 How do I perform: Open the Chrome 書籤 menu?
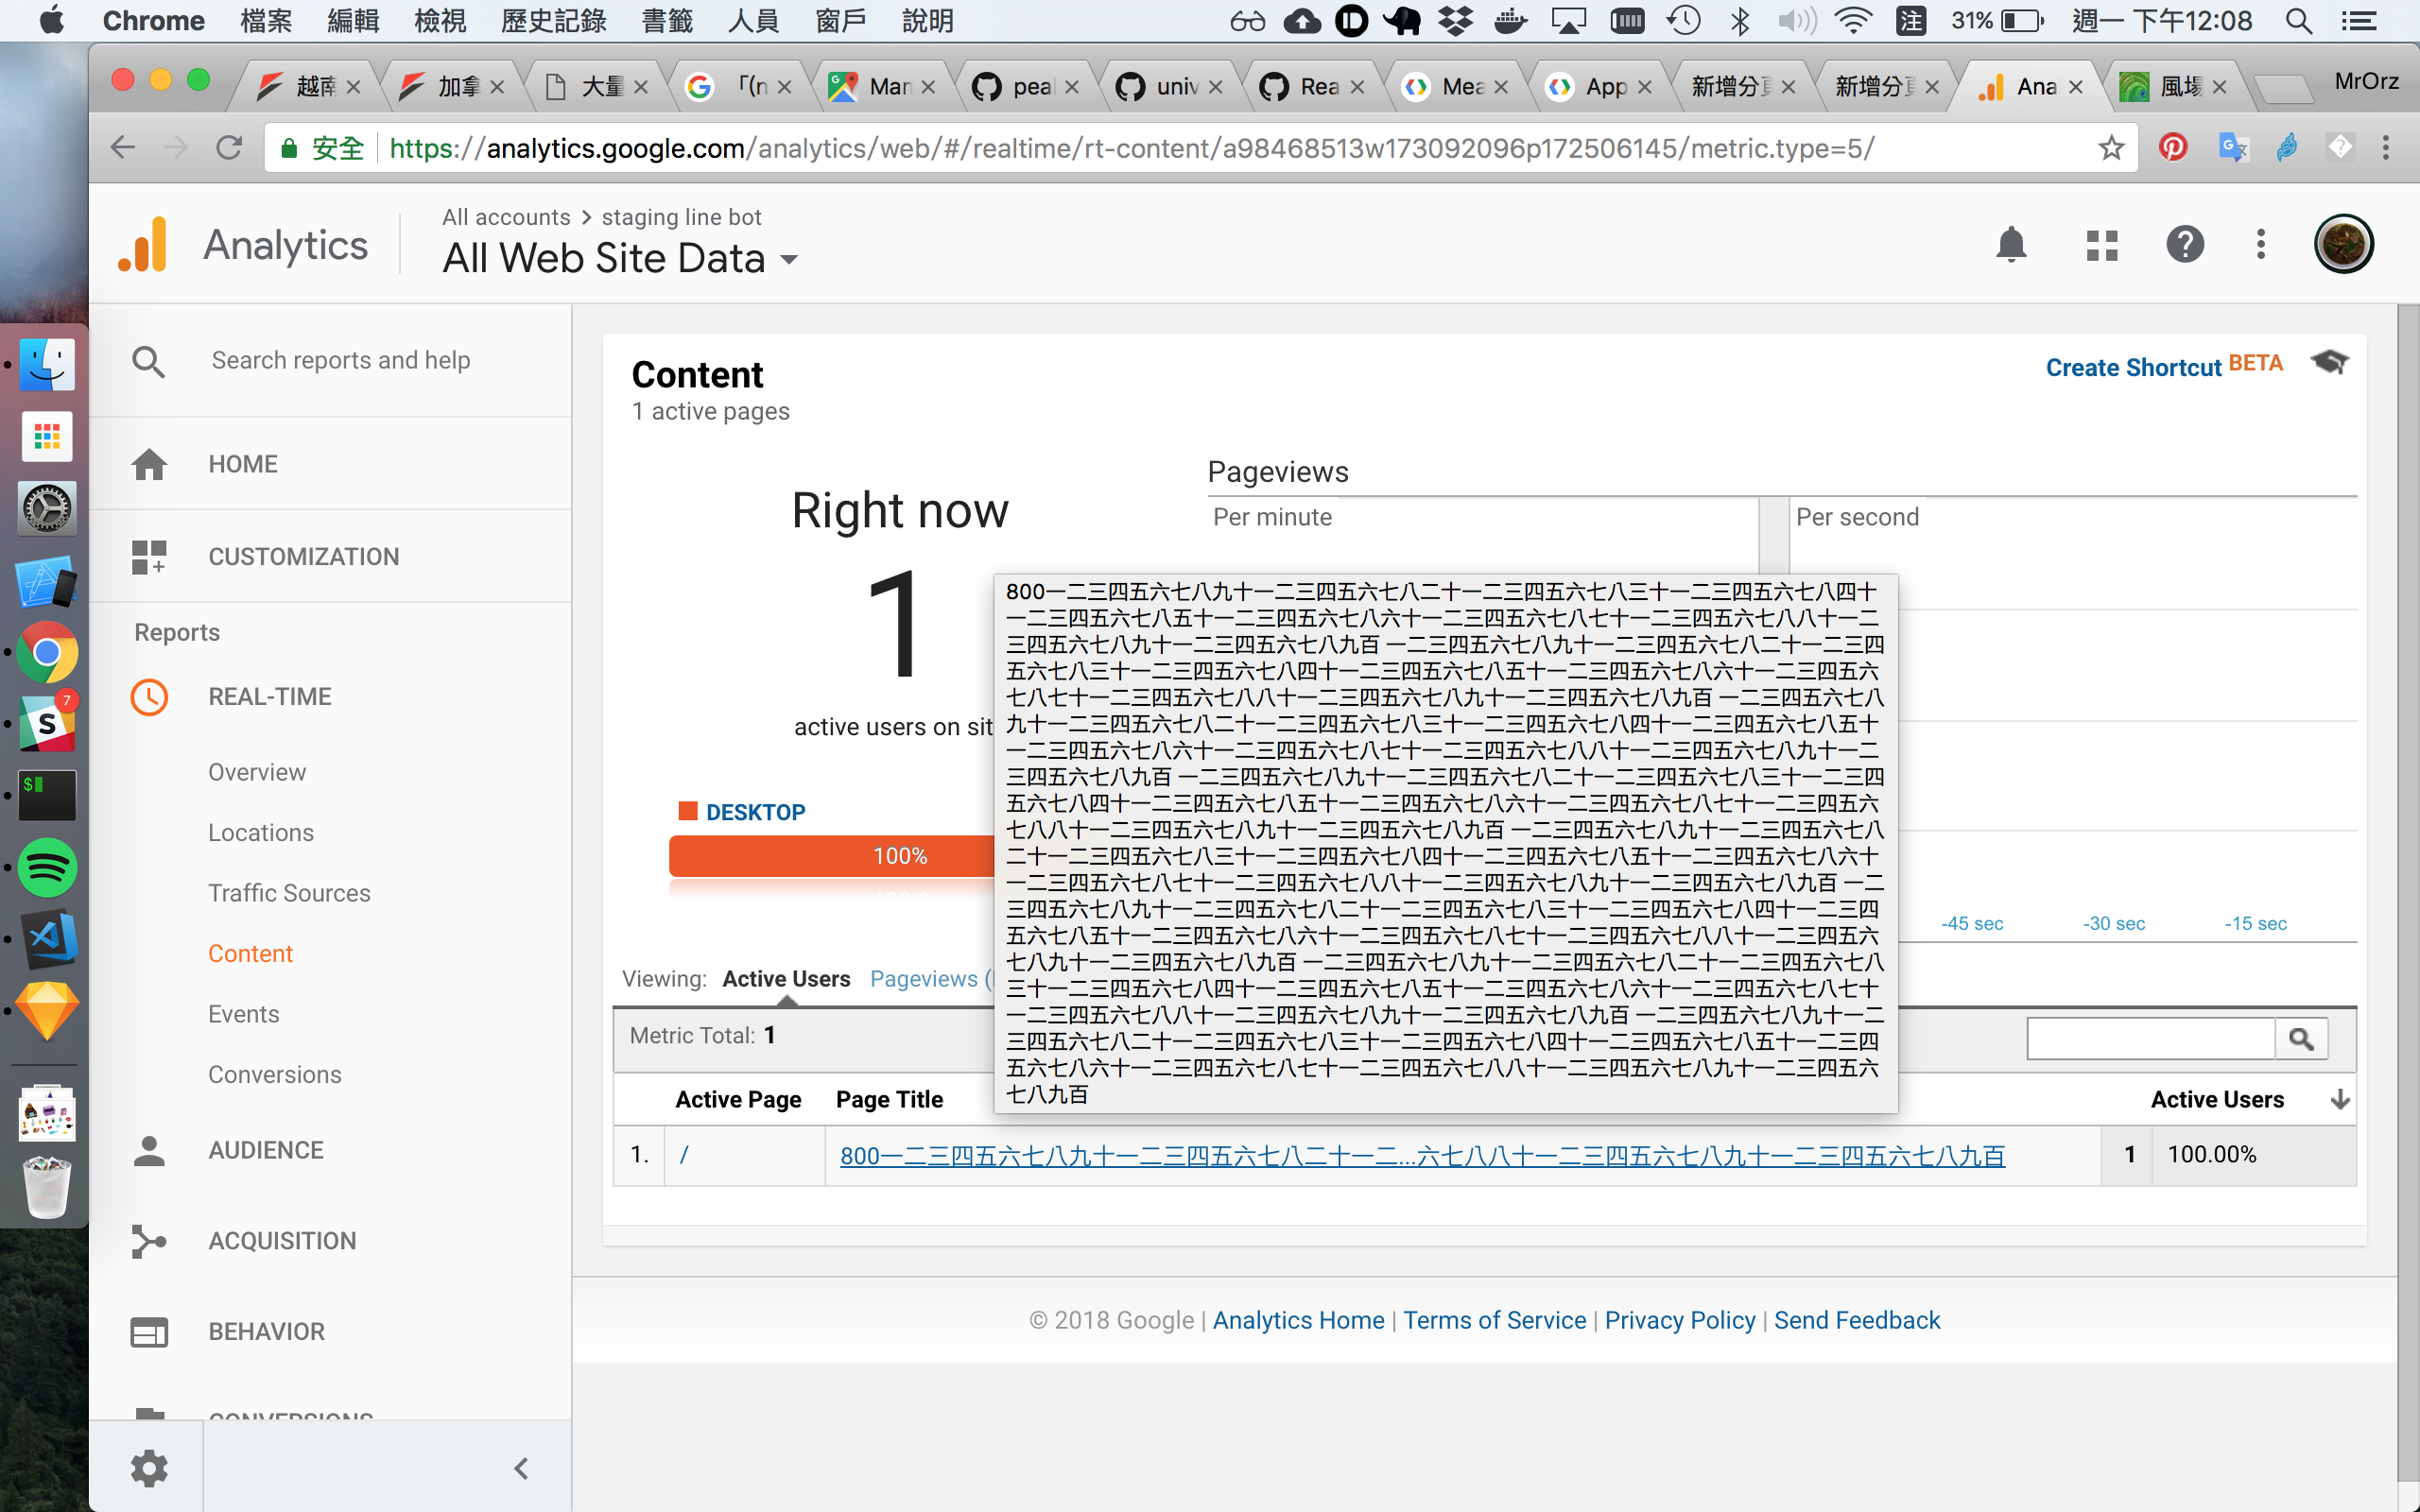tap(666, 21)
